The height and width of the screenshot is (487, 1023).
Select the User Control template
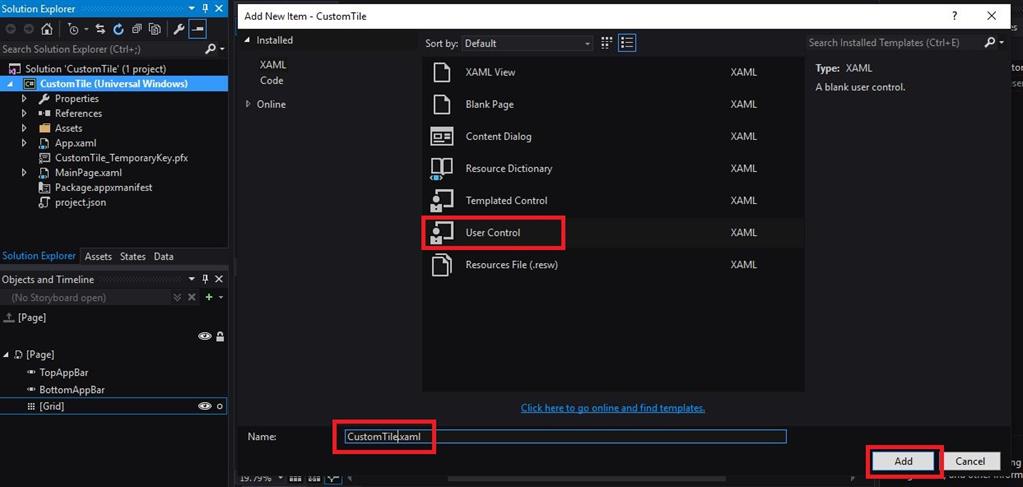click(613, 232)
